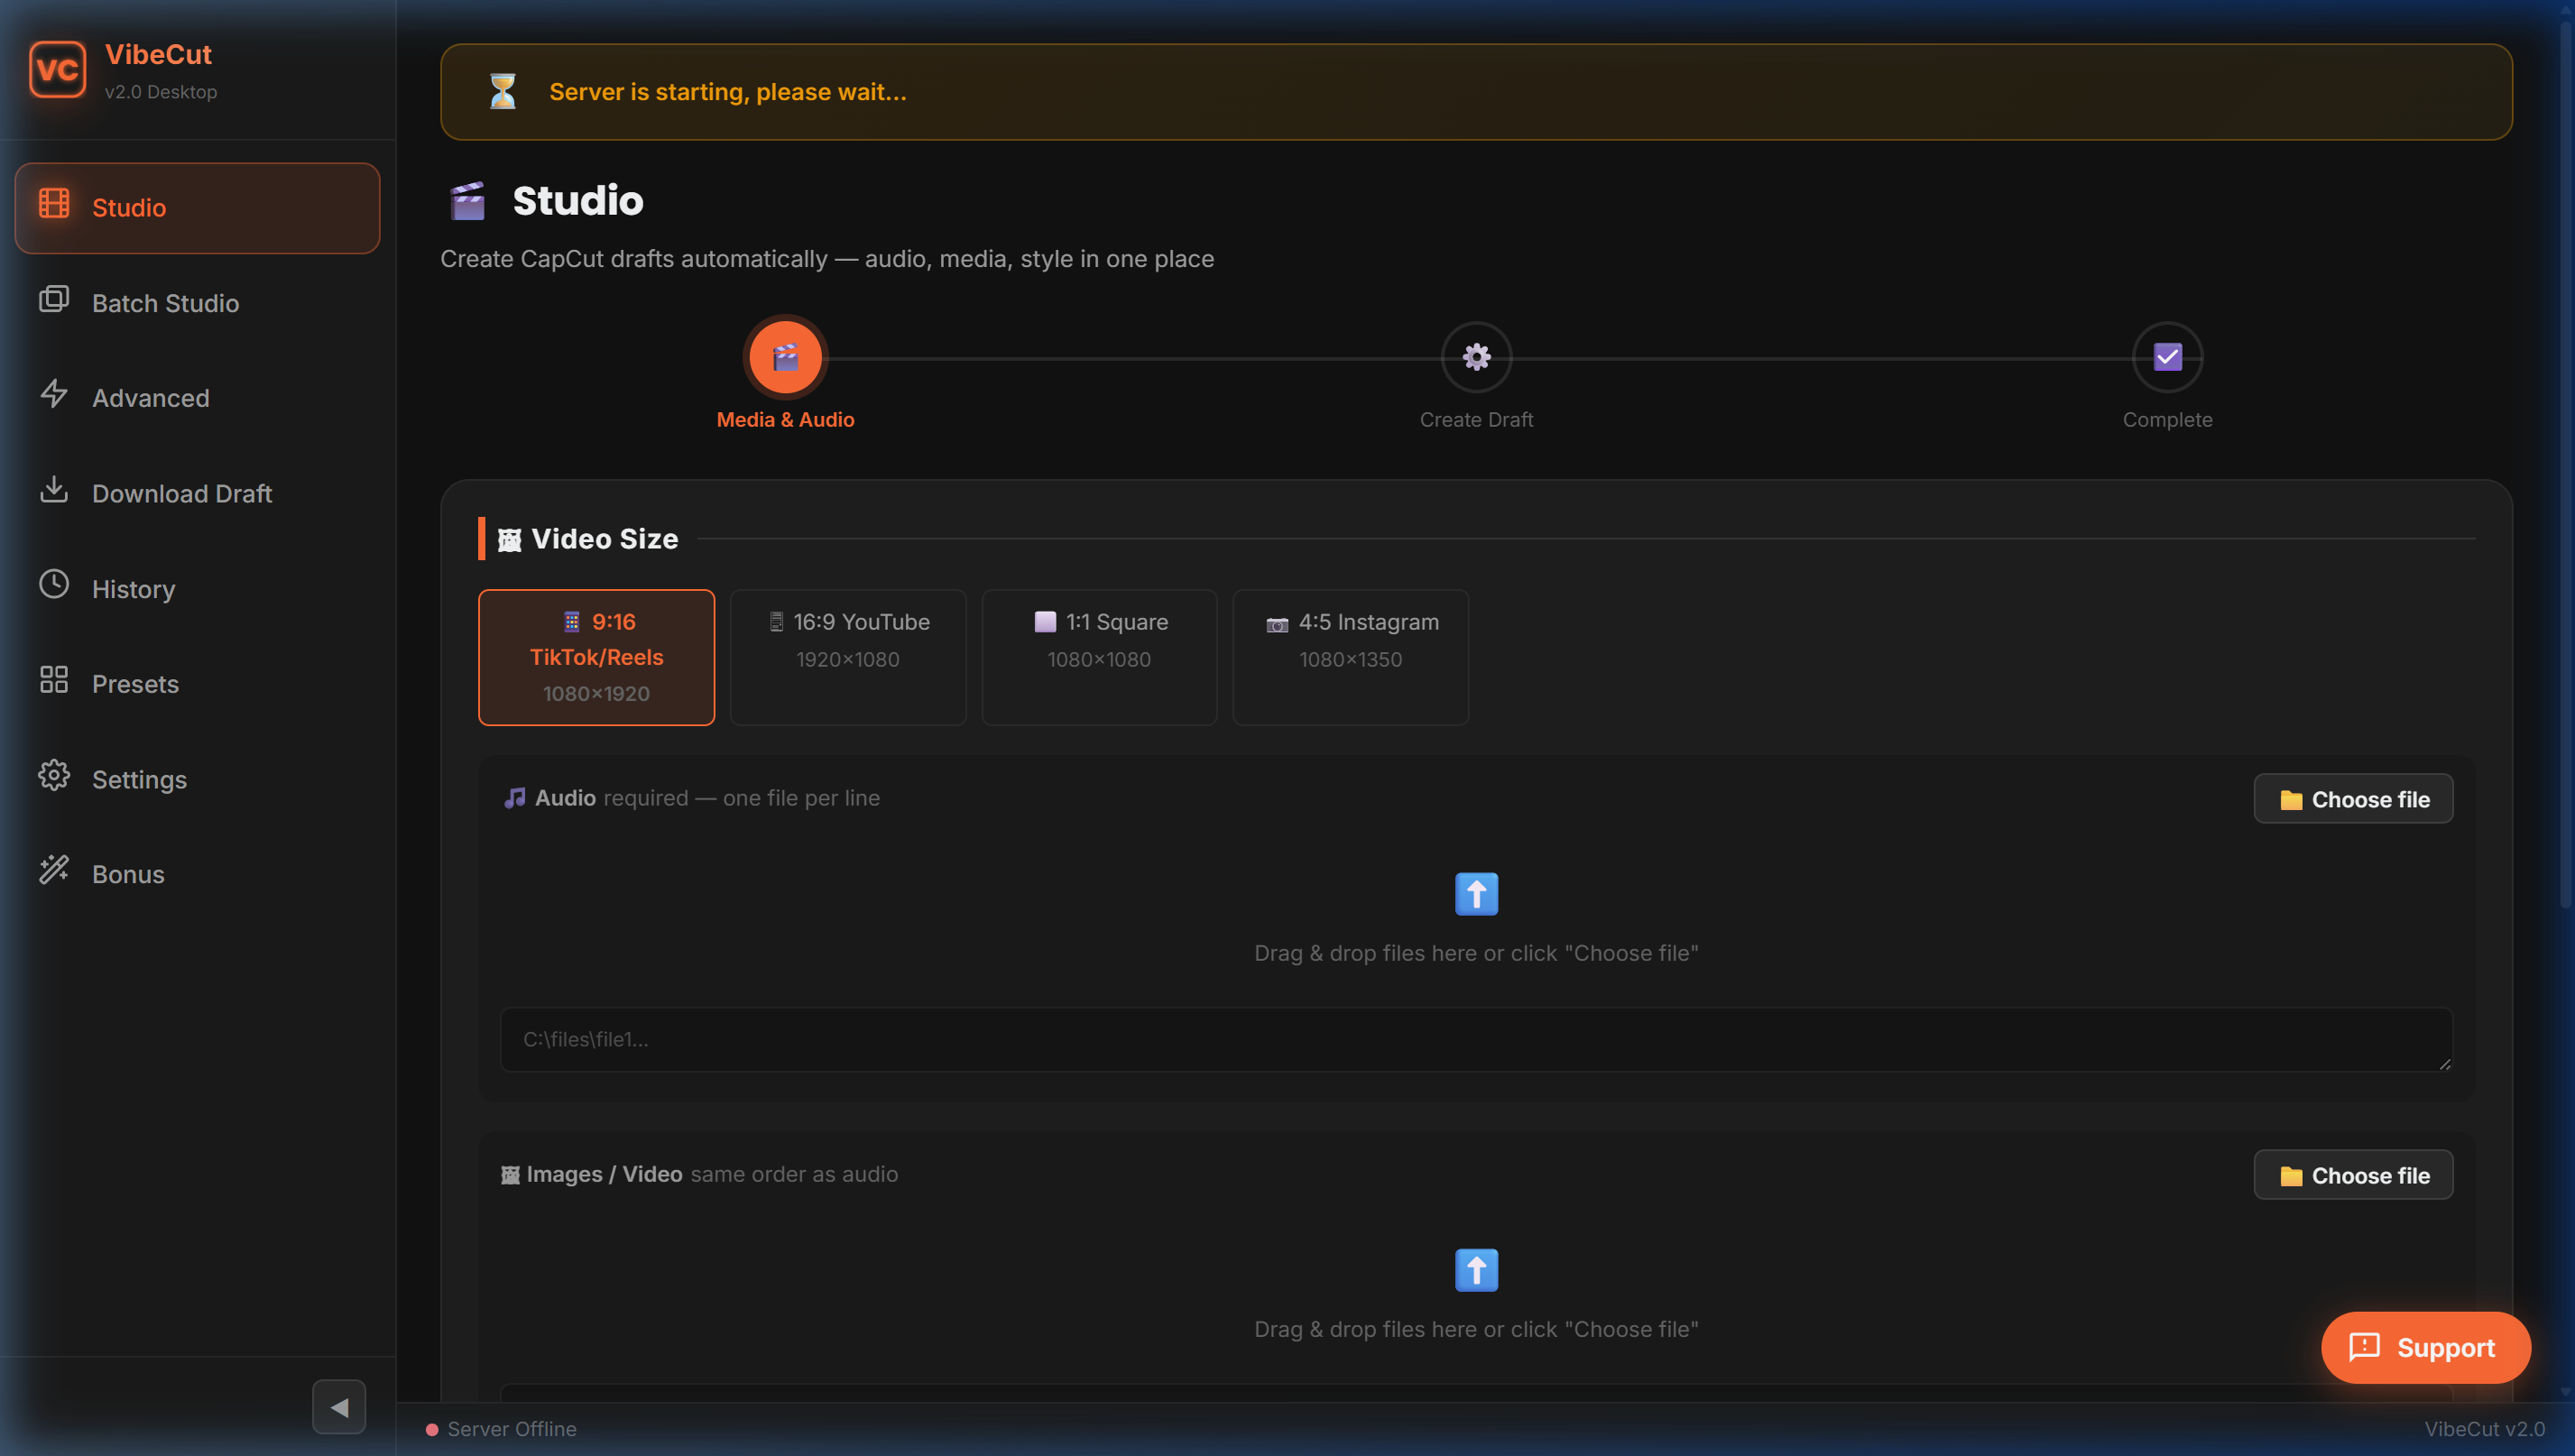Open the Settings page
The width and height of the screenshot is (2575, 1456).
click(197, 780)
